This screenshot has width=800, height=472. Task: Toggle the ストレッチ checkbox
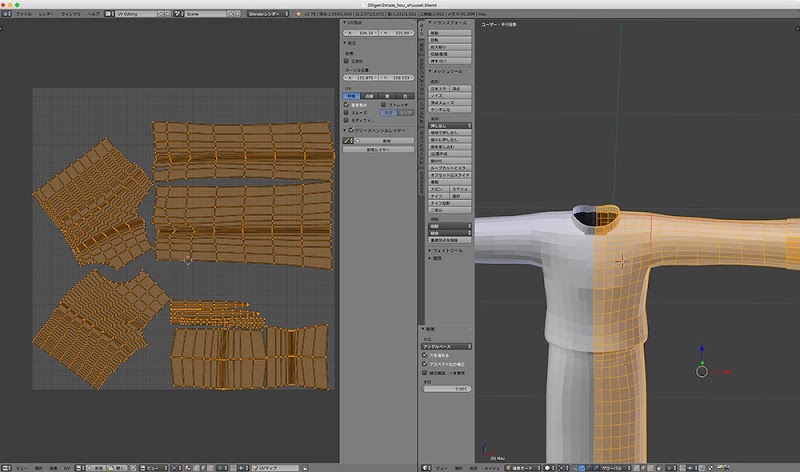[x=384, y=103]
